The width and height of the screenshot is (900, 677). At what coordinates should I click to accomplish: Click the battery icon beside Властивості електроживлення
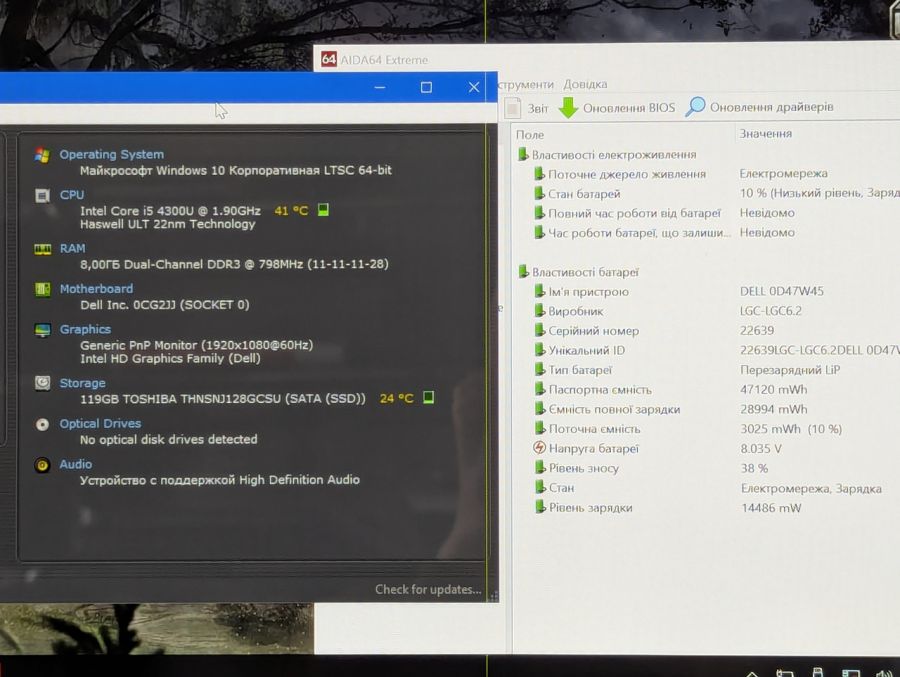click(x=522, y=154)
